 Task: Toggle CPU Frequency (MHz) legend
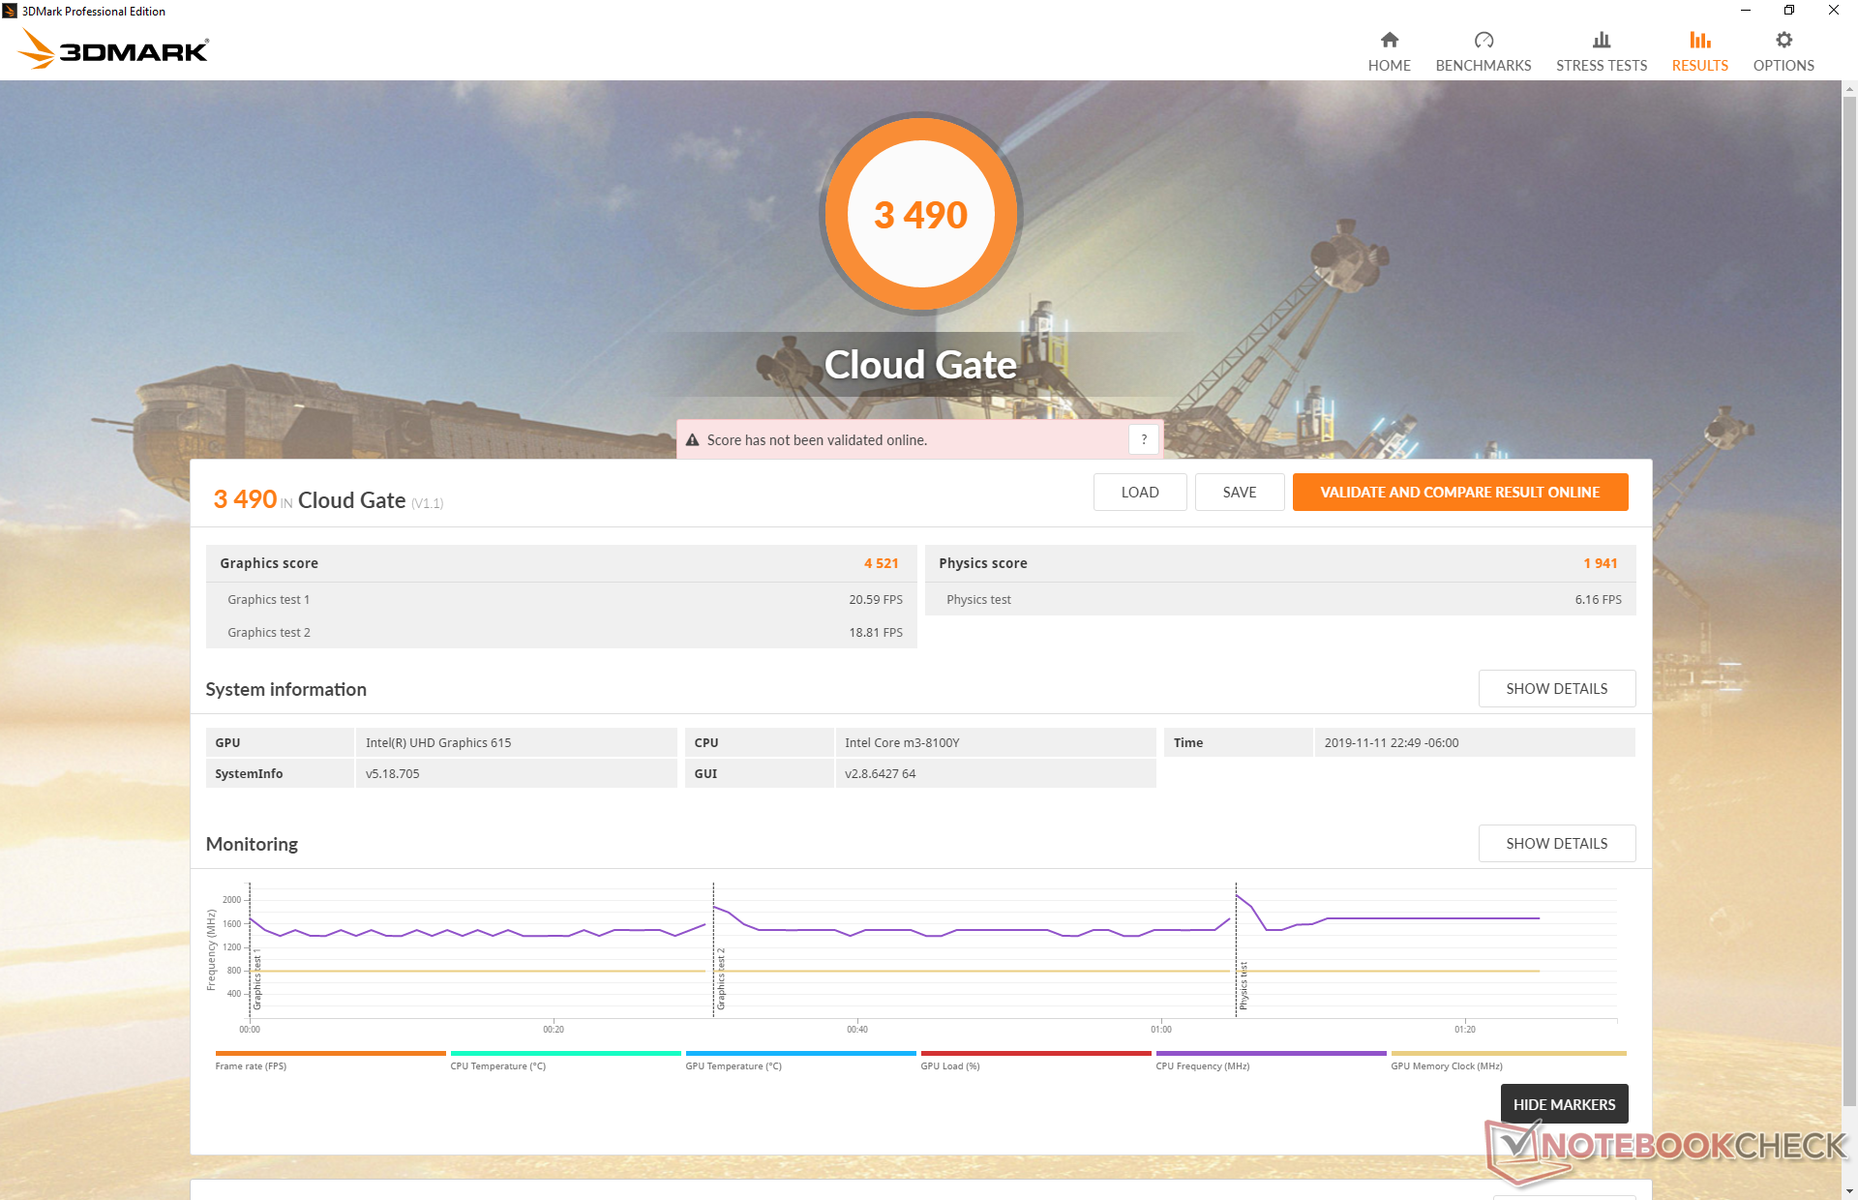click(x=1270, y=1060)
